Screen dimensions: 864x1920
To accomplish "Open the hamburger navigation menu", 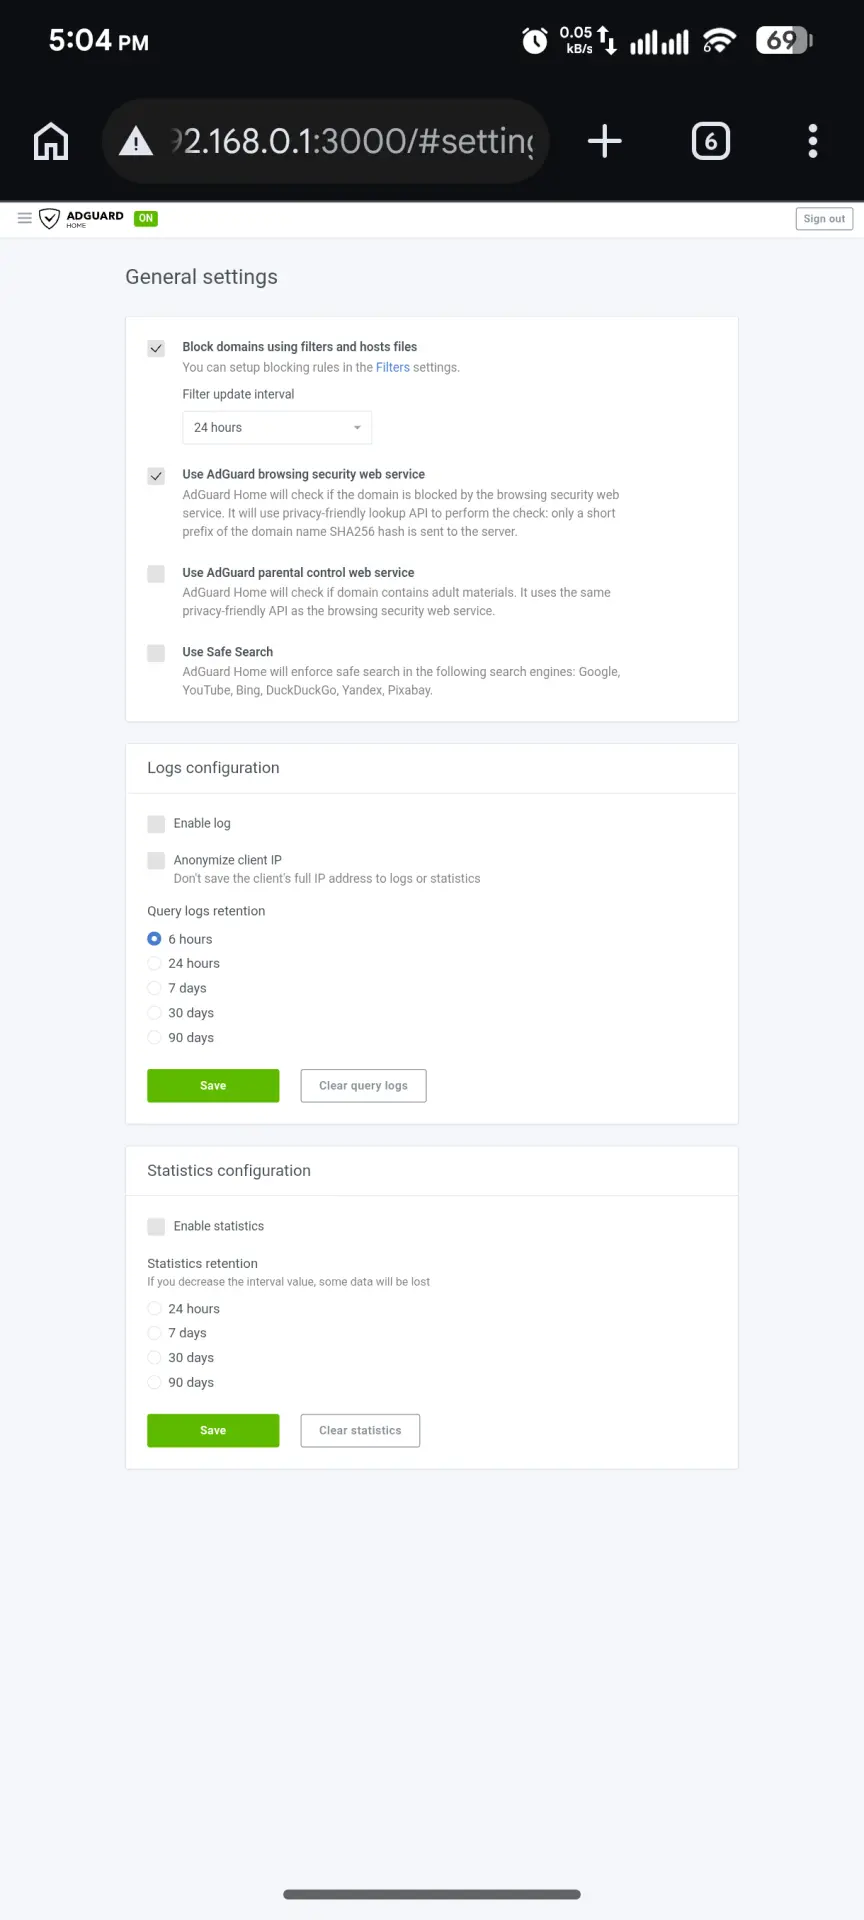I will pyautogui.click(x=25, y=218).
